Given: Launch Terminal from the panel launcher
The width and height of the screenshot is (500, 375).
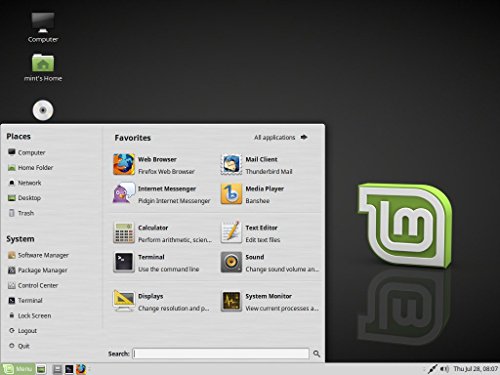Looking at the screenshot, I should click(69, 369).
